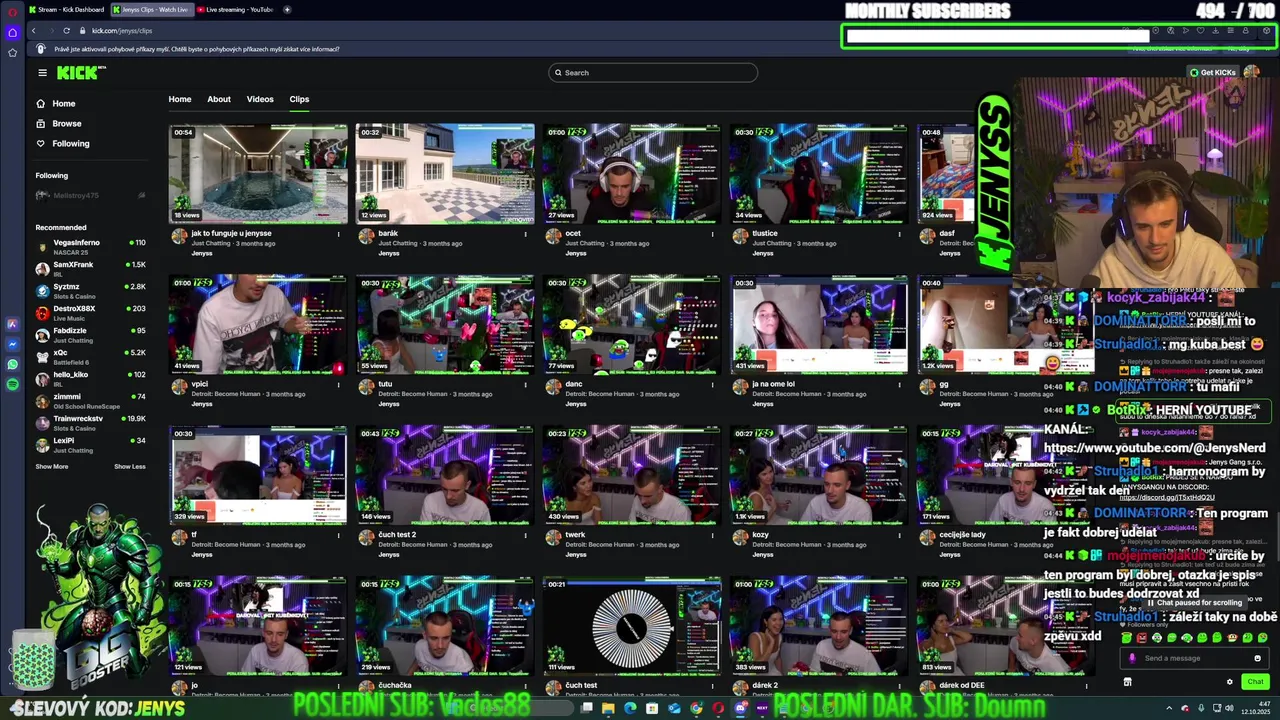Open options menu for 'tlustice' clip
This screenshot has height=720, width=1280.
point(899,234)
